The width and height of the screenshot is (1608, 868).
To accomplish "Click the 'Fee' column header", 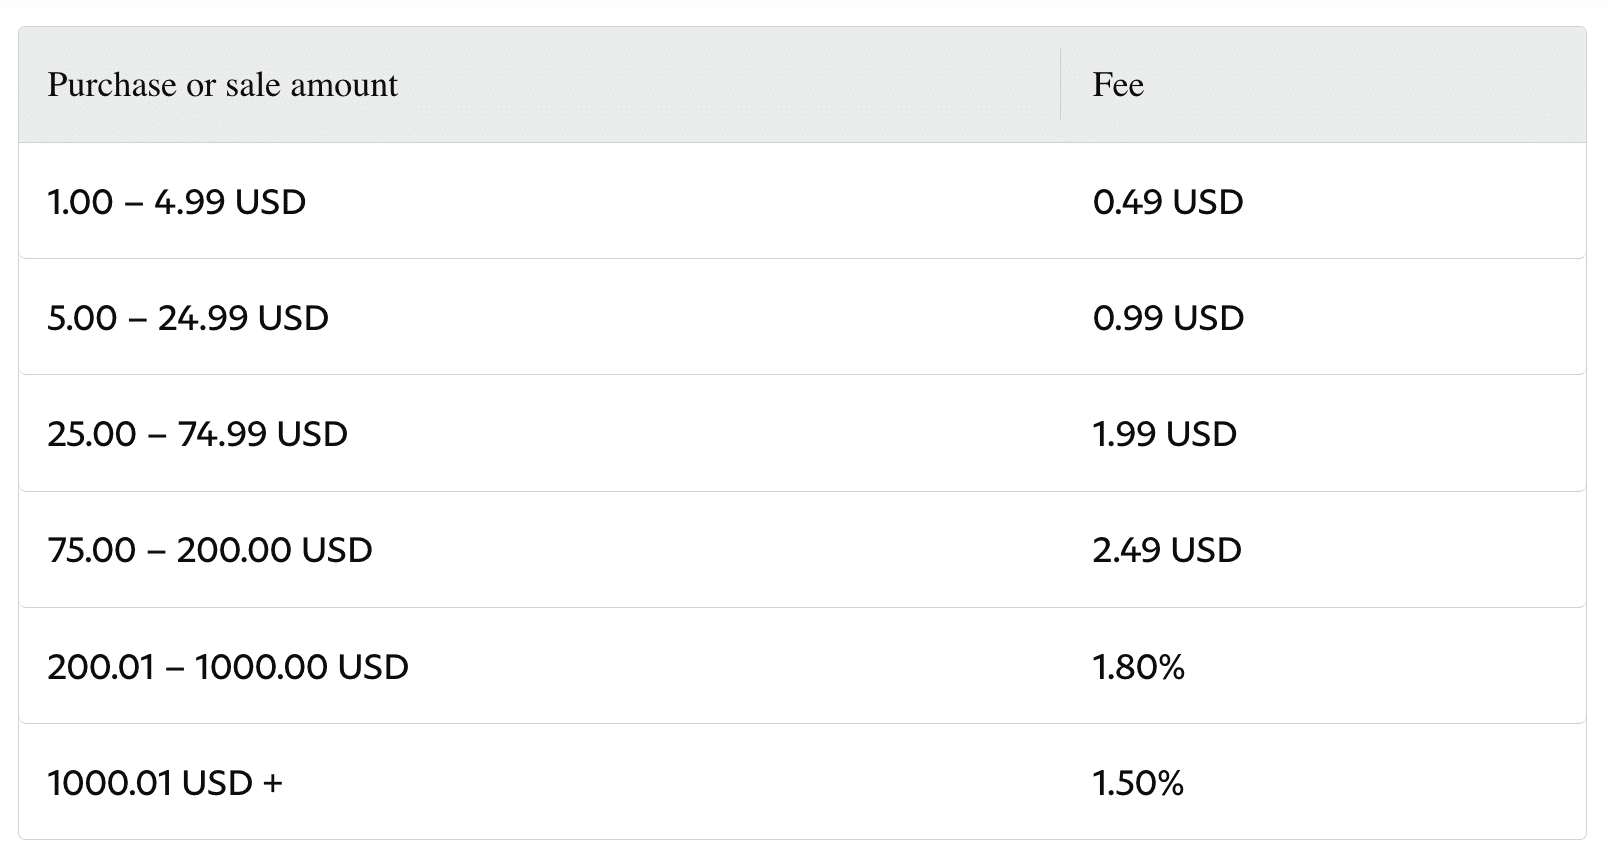I will [1323, 85].
